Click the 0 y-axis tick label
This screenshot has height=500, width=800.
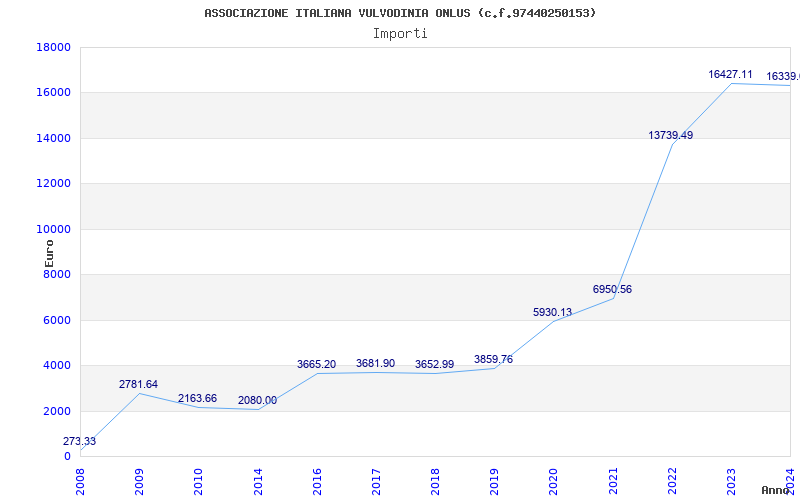67,457
